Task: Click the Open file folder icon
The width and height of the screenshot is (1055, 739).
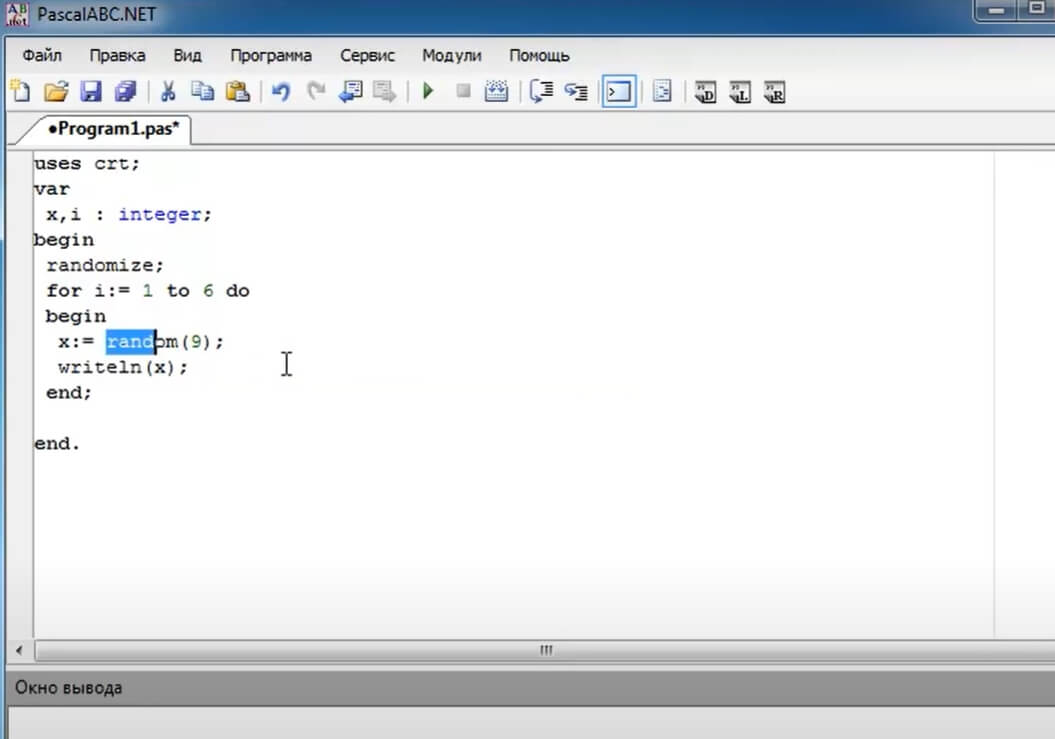Action: (56, 92)
